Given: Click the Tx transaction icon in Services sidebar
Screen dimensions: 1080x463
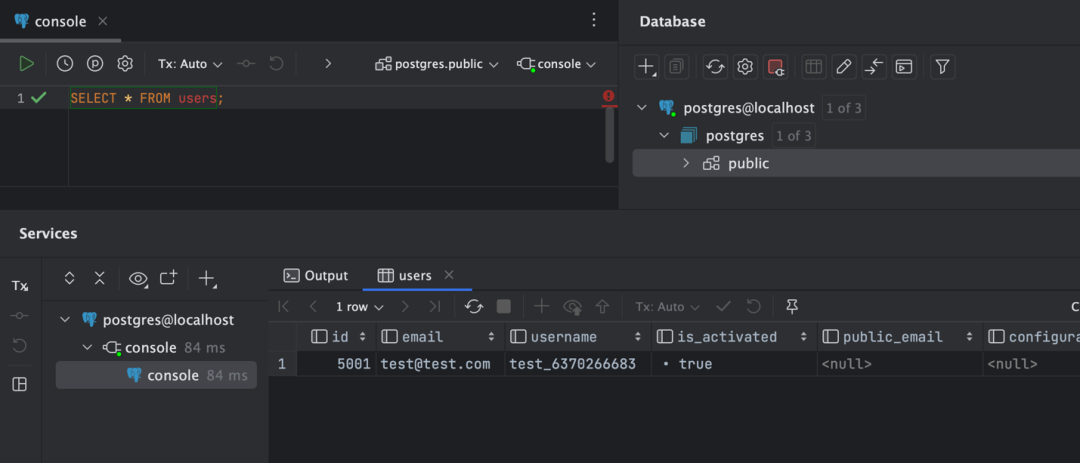Looking at the screenshot, I should [x=20, y=286].
